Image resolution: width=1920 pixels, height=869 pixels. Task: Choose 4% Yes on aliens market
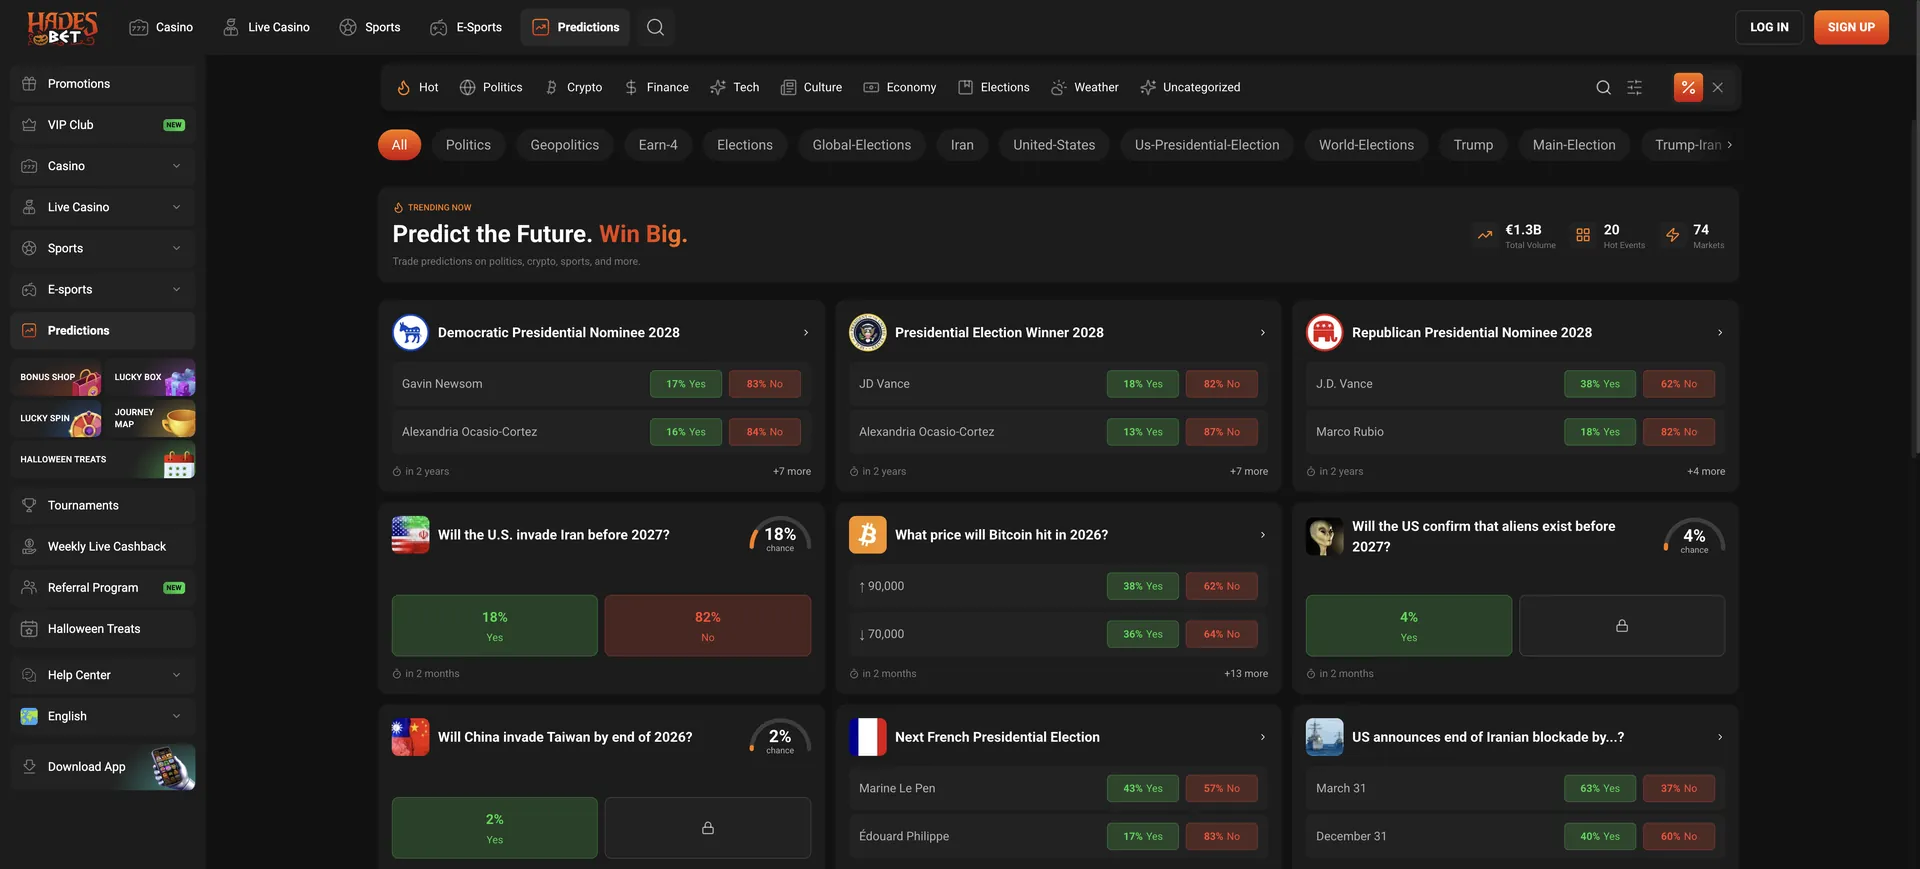[1409, 626]
